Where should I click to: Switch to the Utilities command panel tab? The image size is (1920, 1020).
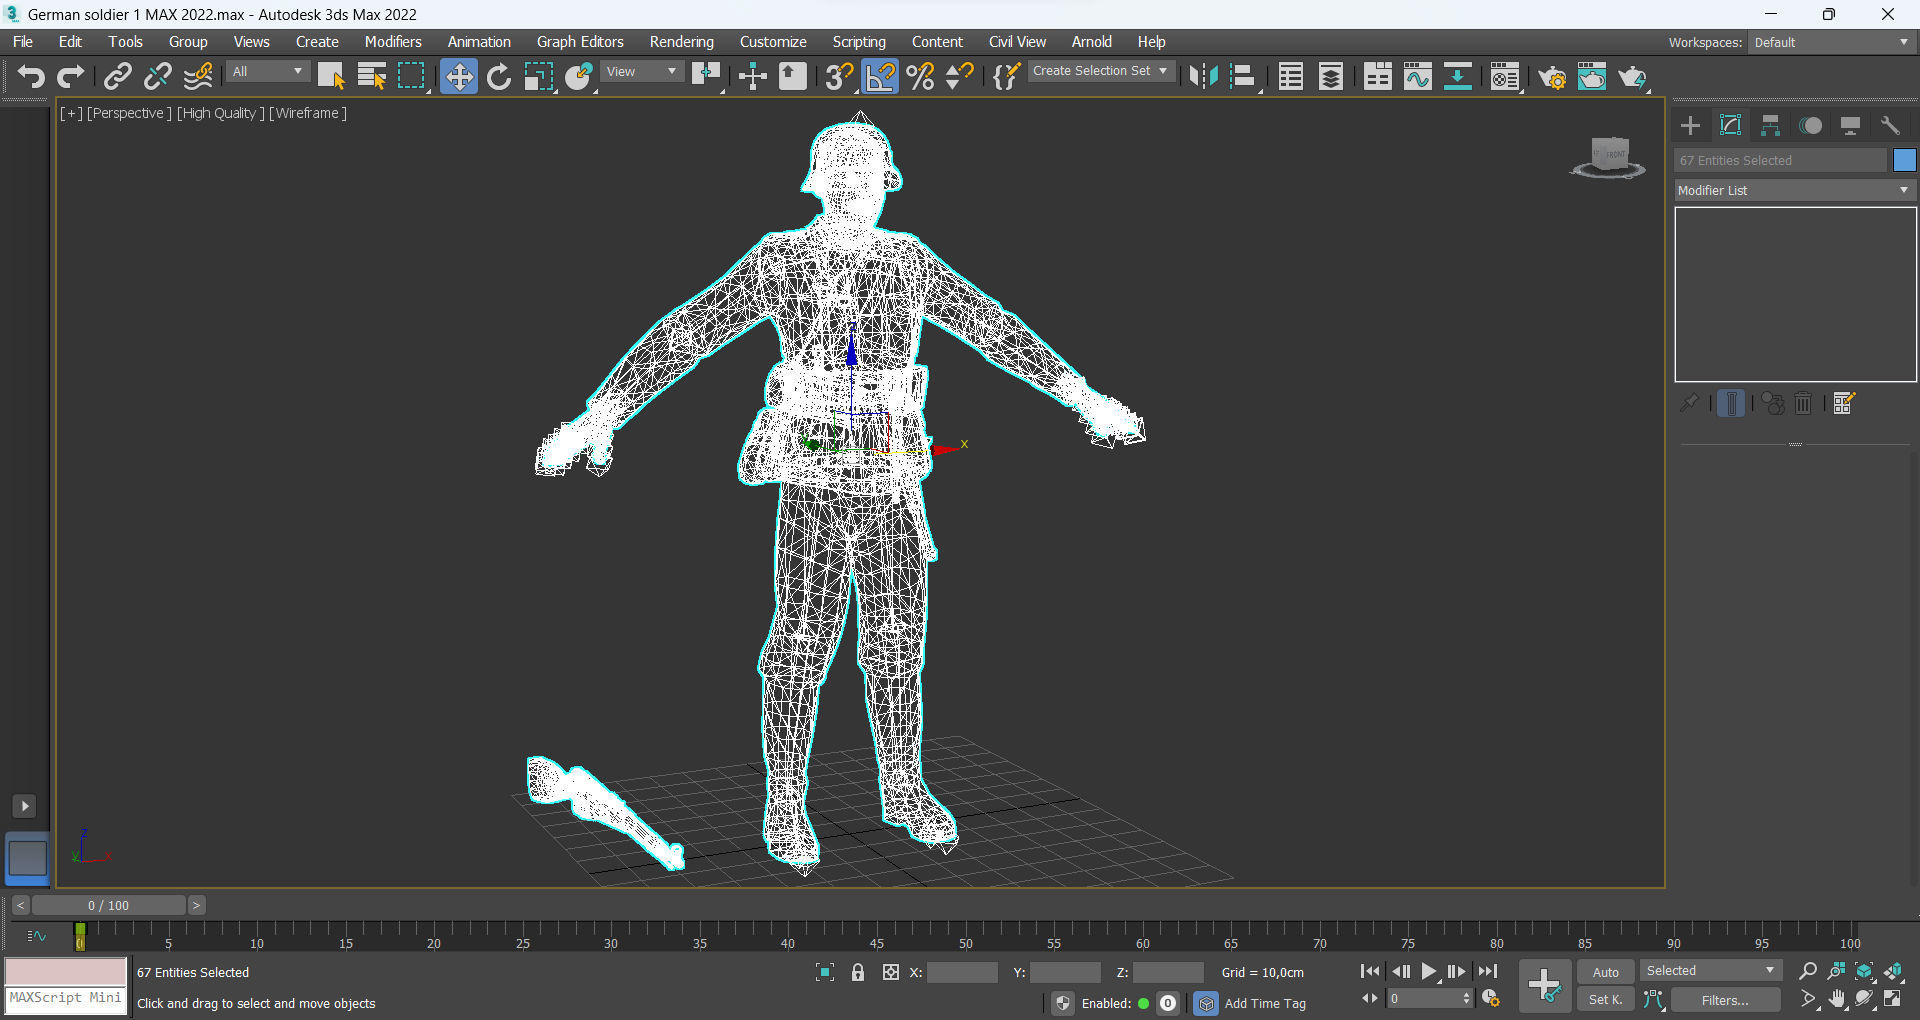pos(1890,125)
